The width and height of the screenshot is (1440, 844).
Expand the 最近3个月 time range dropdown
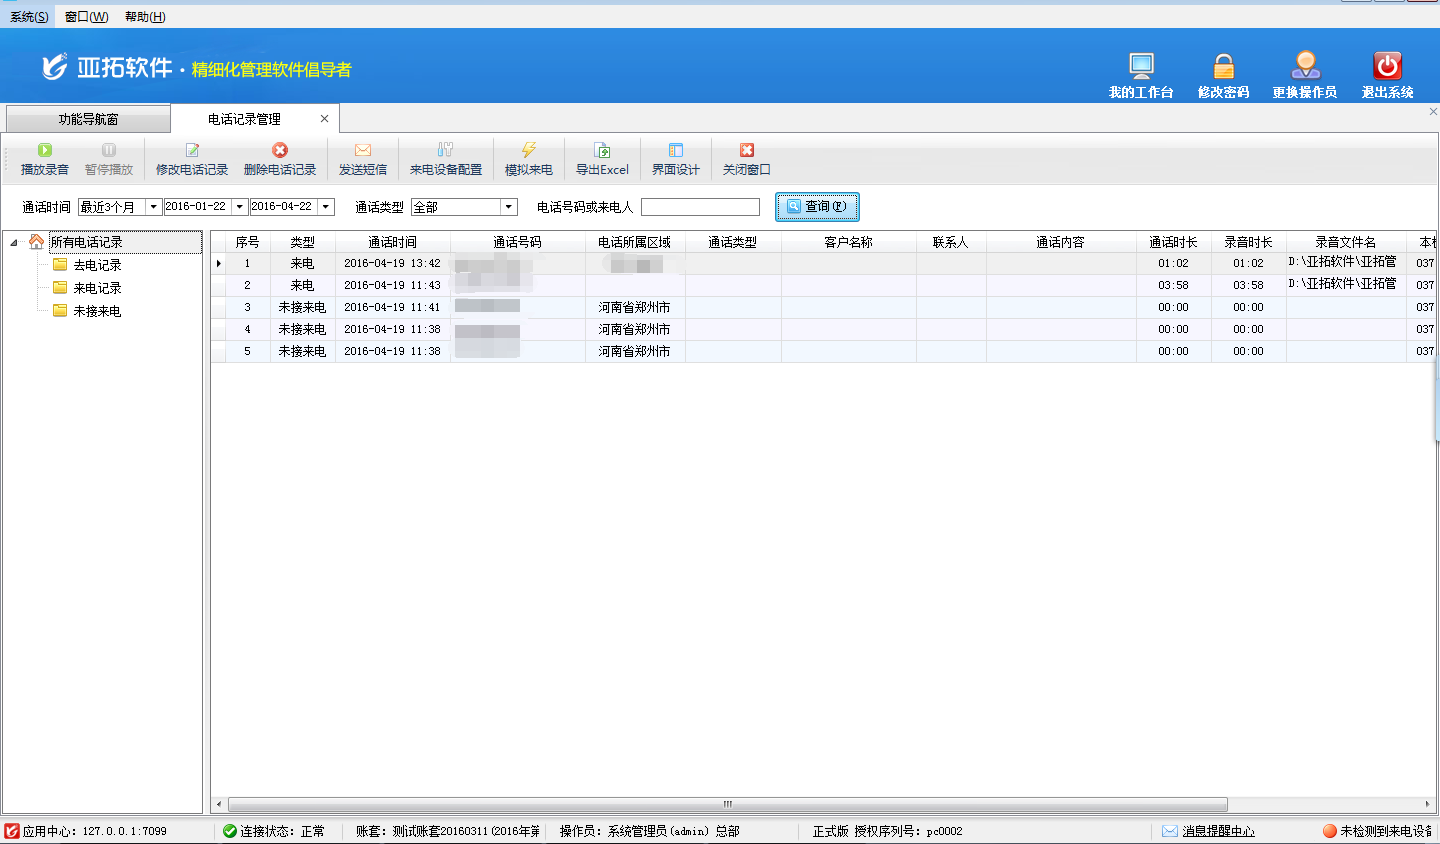153,207
